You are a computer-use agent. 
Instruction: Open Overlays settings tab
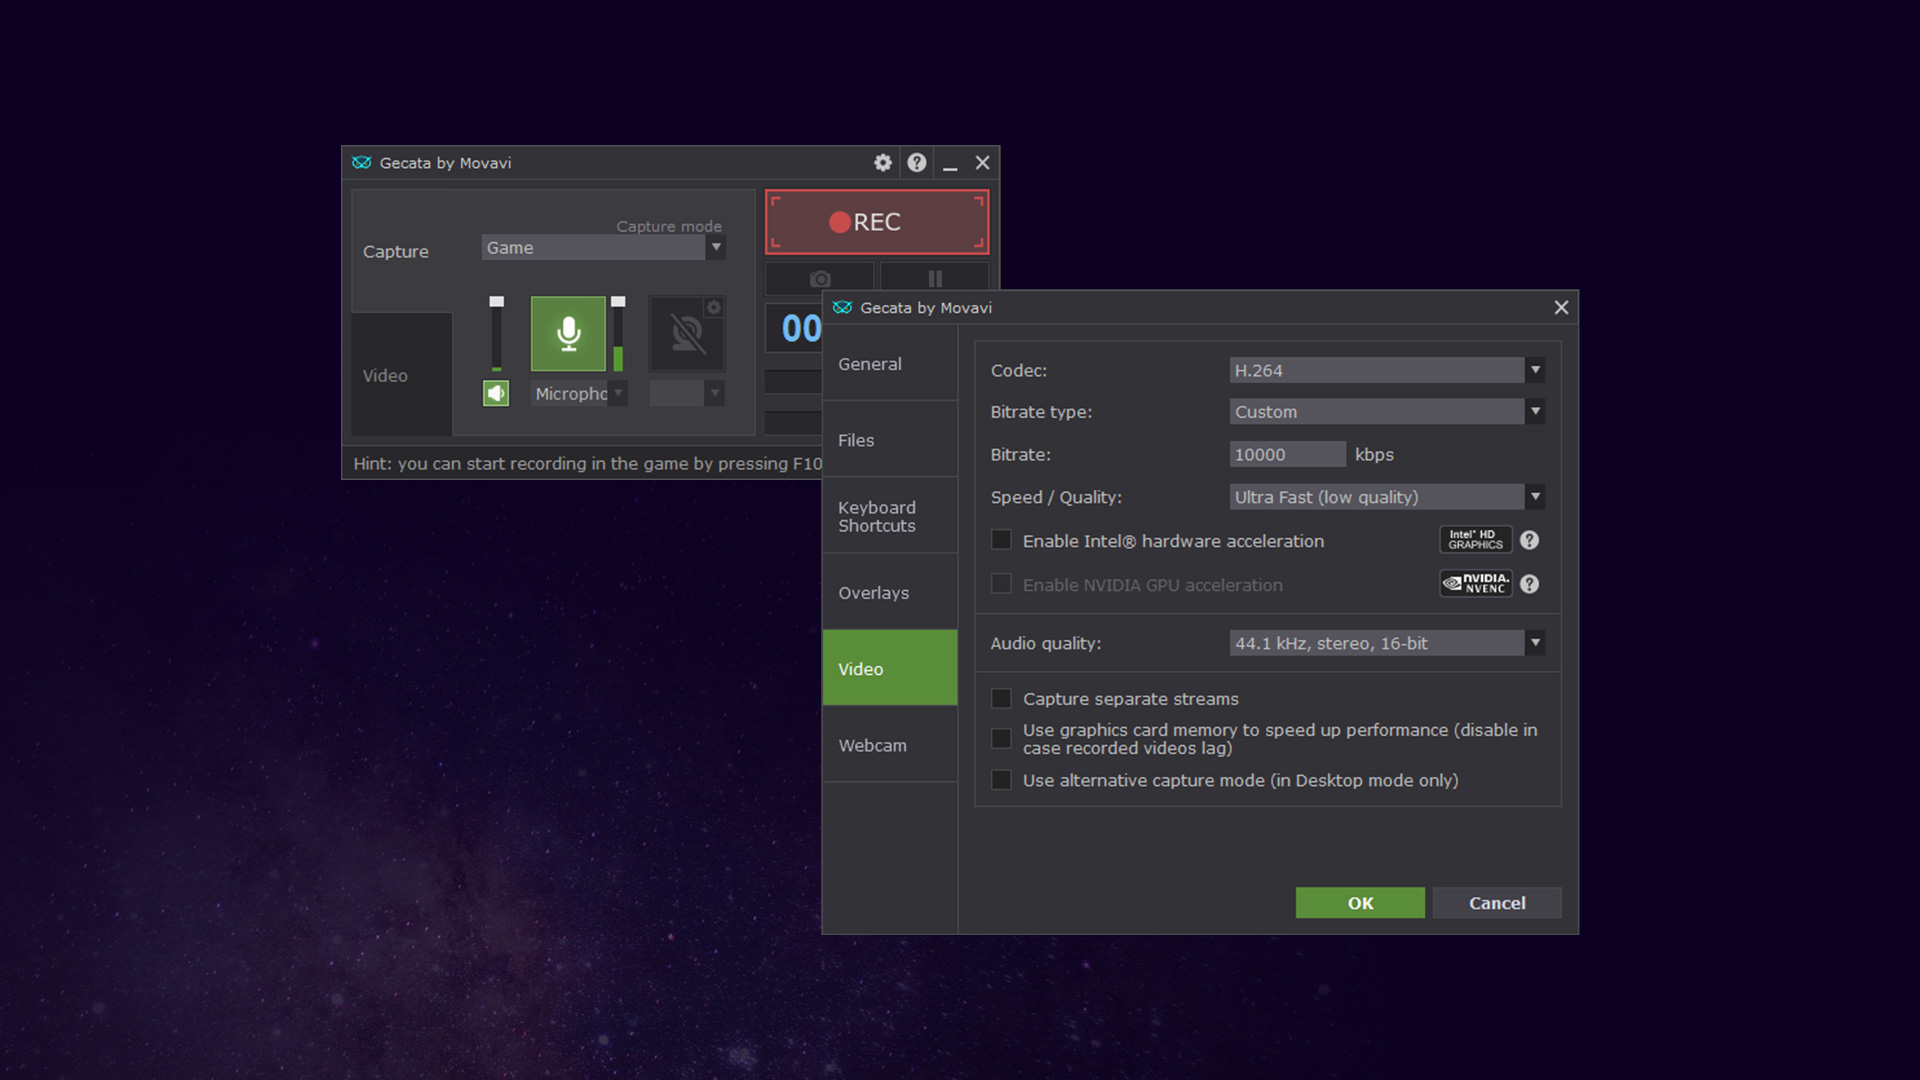tap(890, 593)
